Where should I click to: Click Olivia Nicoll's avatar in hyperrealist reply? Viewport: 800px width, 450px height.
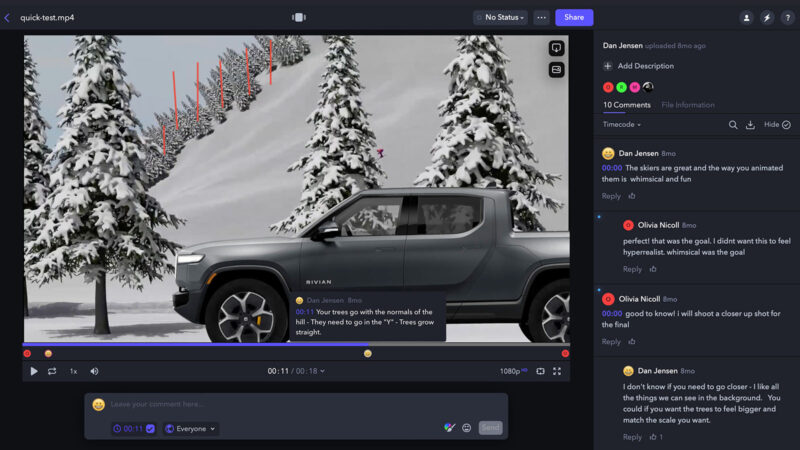coord(628,225)
